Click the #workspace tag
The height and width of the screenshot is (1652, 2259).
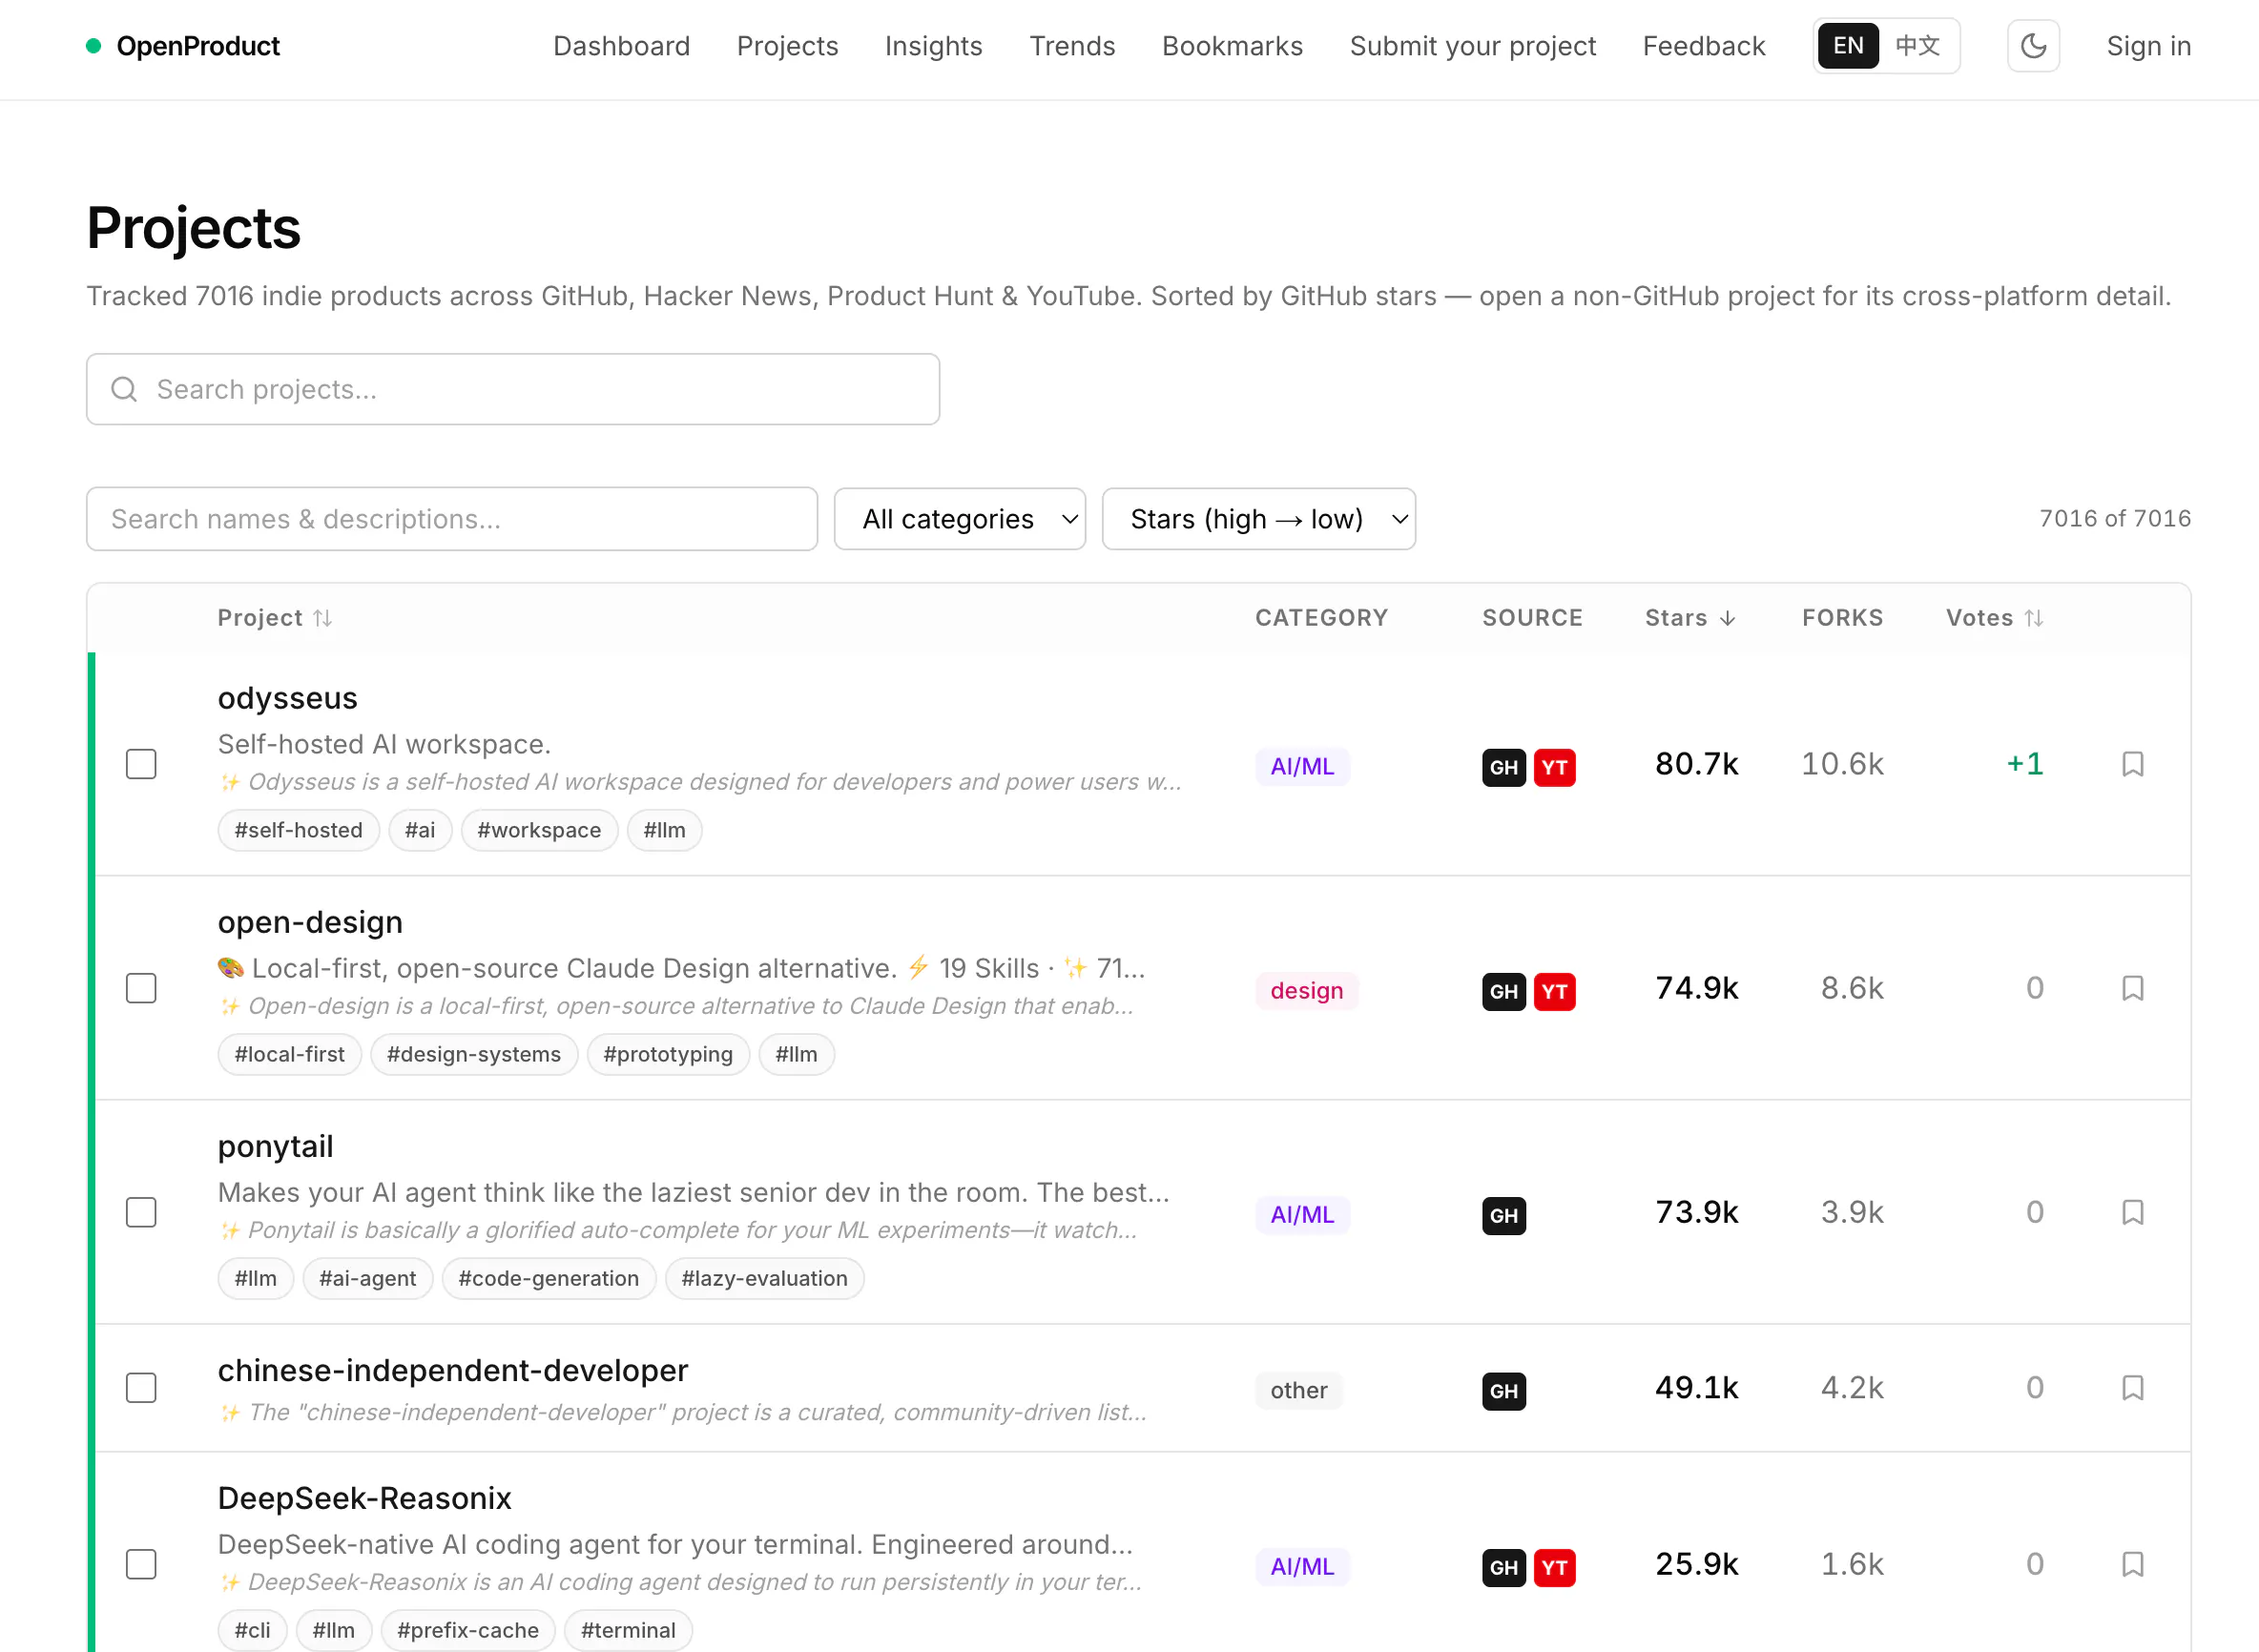point(539,830)
